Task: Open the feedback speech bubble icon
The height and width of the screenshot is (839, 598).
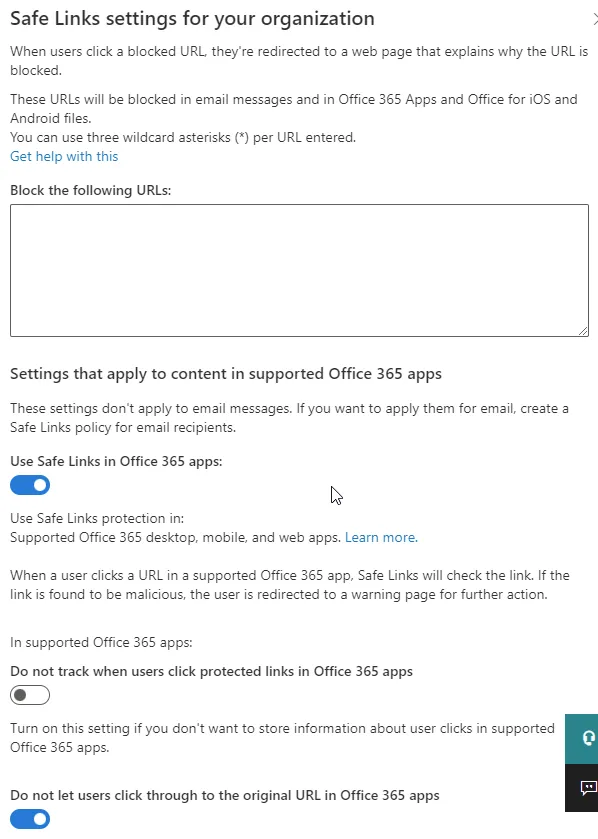Action: pyautogui.click(x=587, y=787)
